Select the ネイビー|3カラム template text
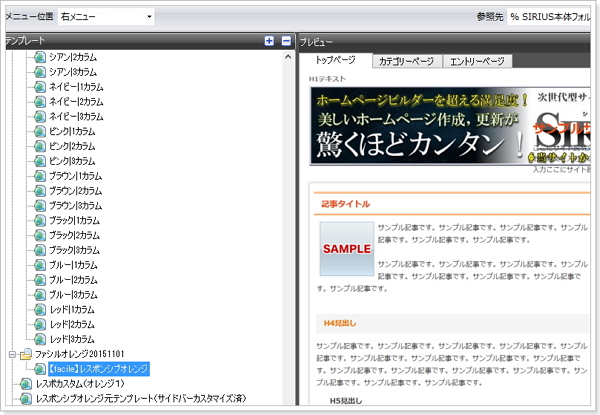This screenshot has height=415, width=600. (x=76, y=117)
